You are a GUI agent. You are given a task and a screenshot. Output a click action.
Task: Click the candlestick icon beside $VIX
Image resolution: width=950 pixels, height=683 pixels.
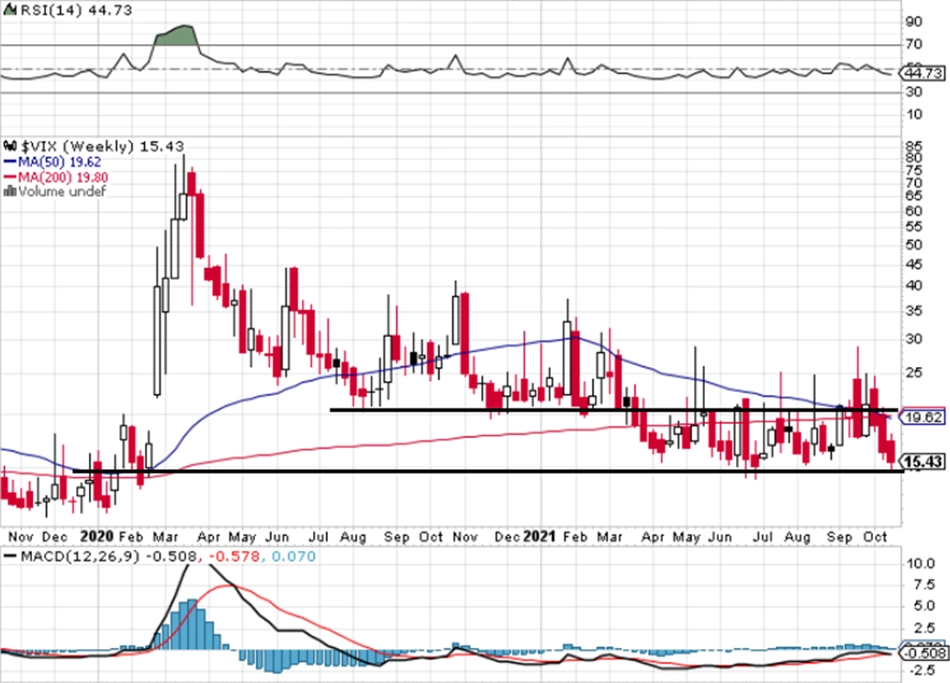pyautogui.click(x=11, y=146)
